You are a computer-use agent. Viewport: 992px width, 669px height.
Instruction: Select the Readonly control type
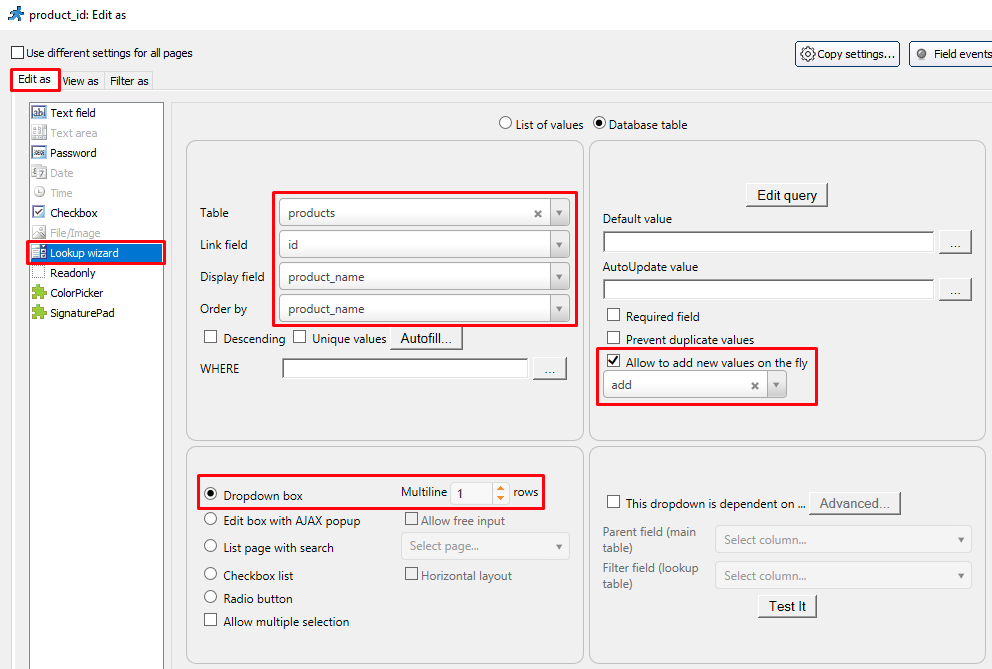click(72, 273)
